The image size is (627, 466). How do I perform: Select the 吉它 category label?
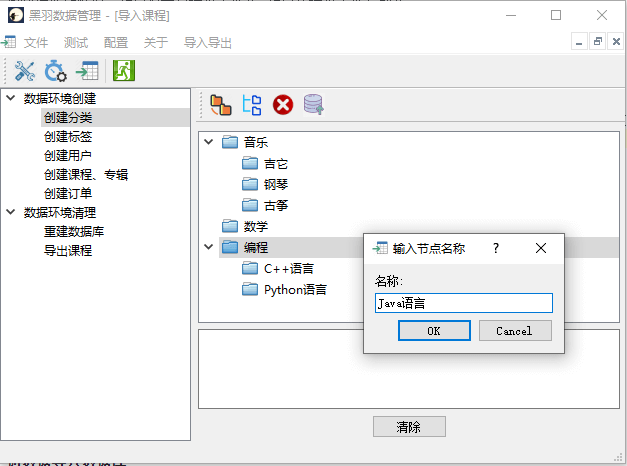pyautogui.click(x=276, y=164)
